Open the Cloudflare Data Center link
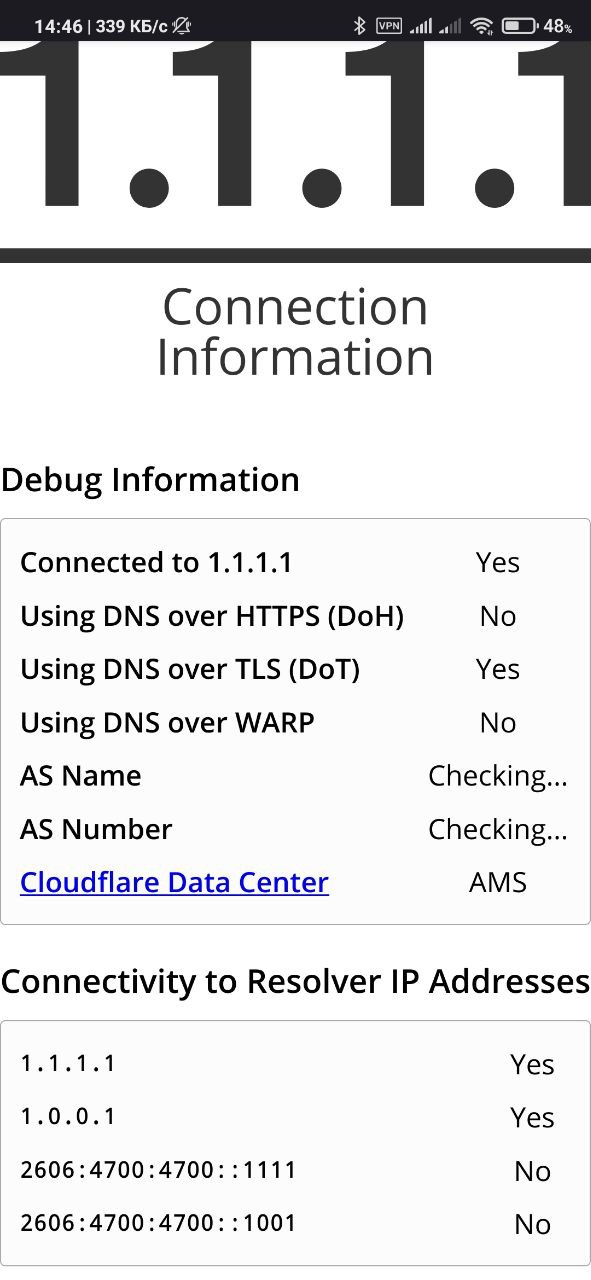The image size is (591, 1280). (174, 883)
